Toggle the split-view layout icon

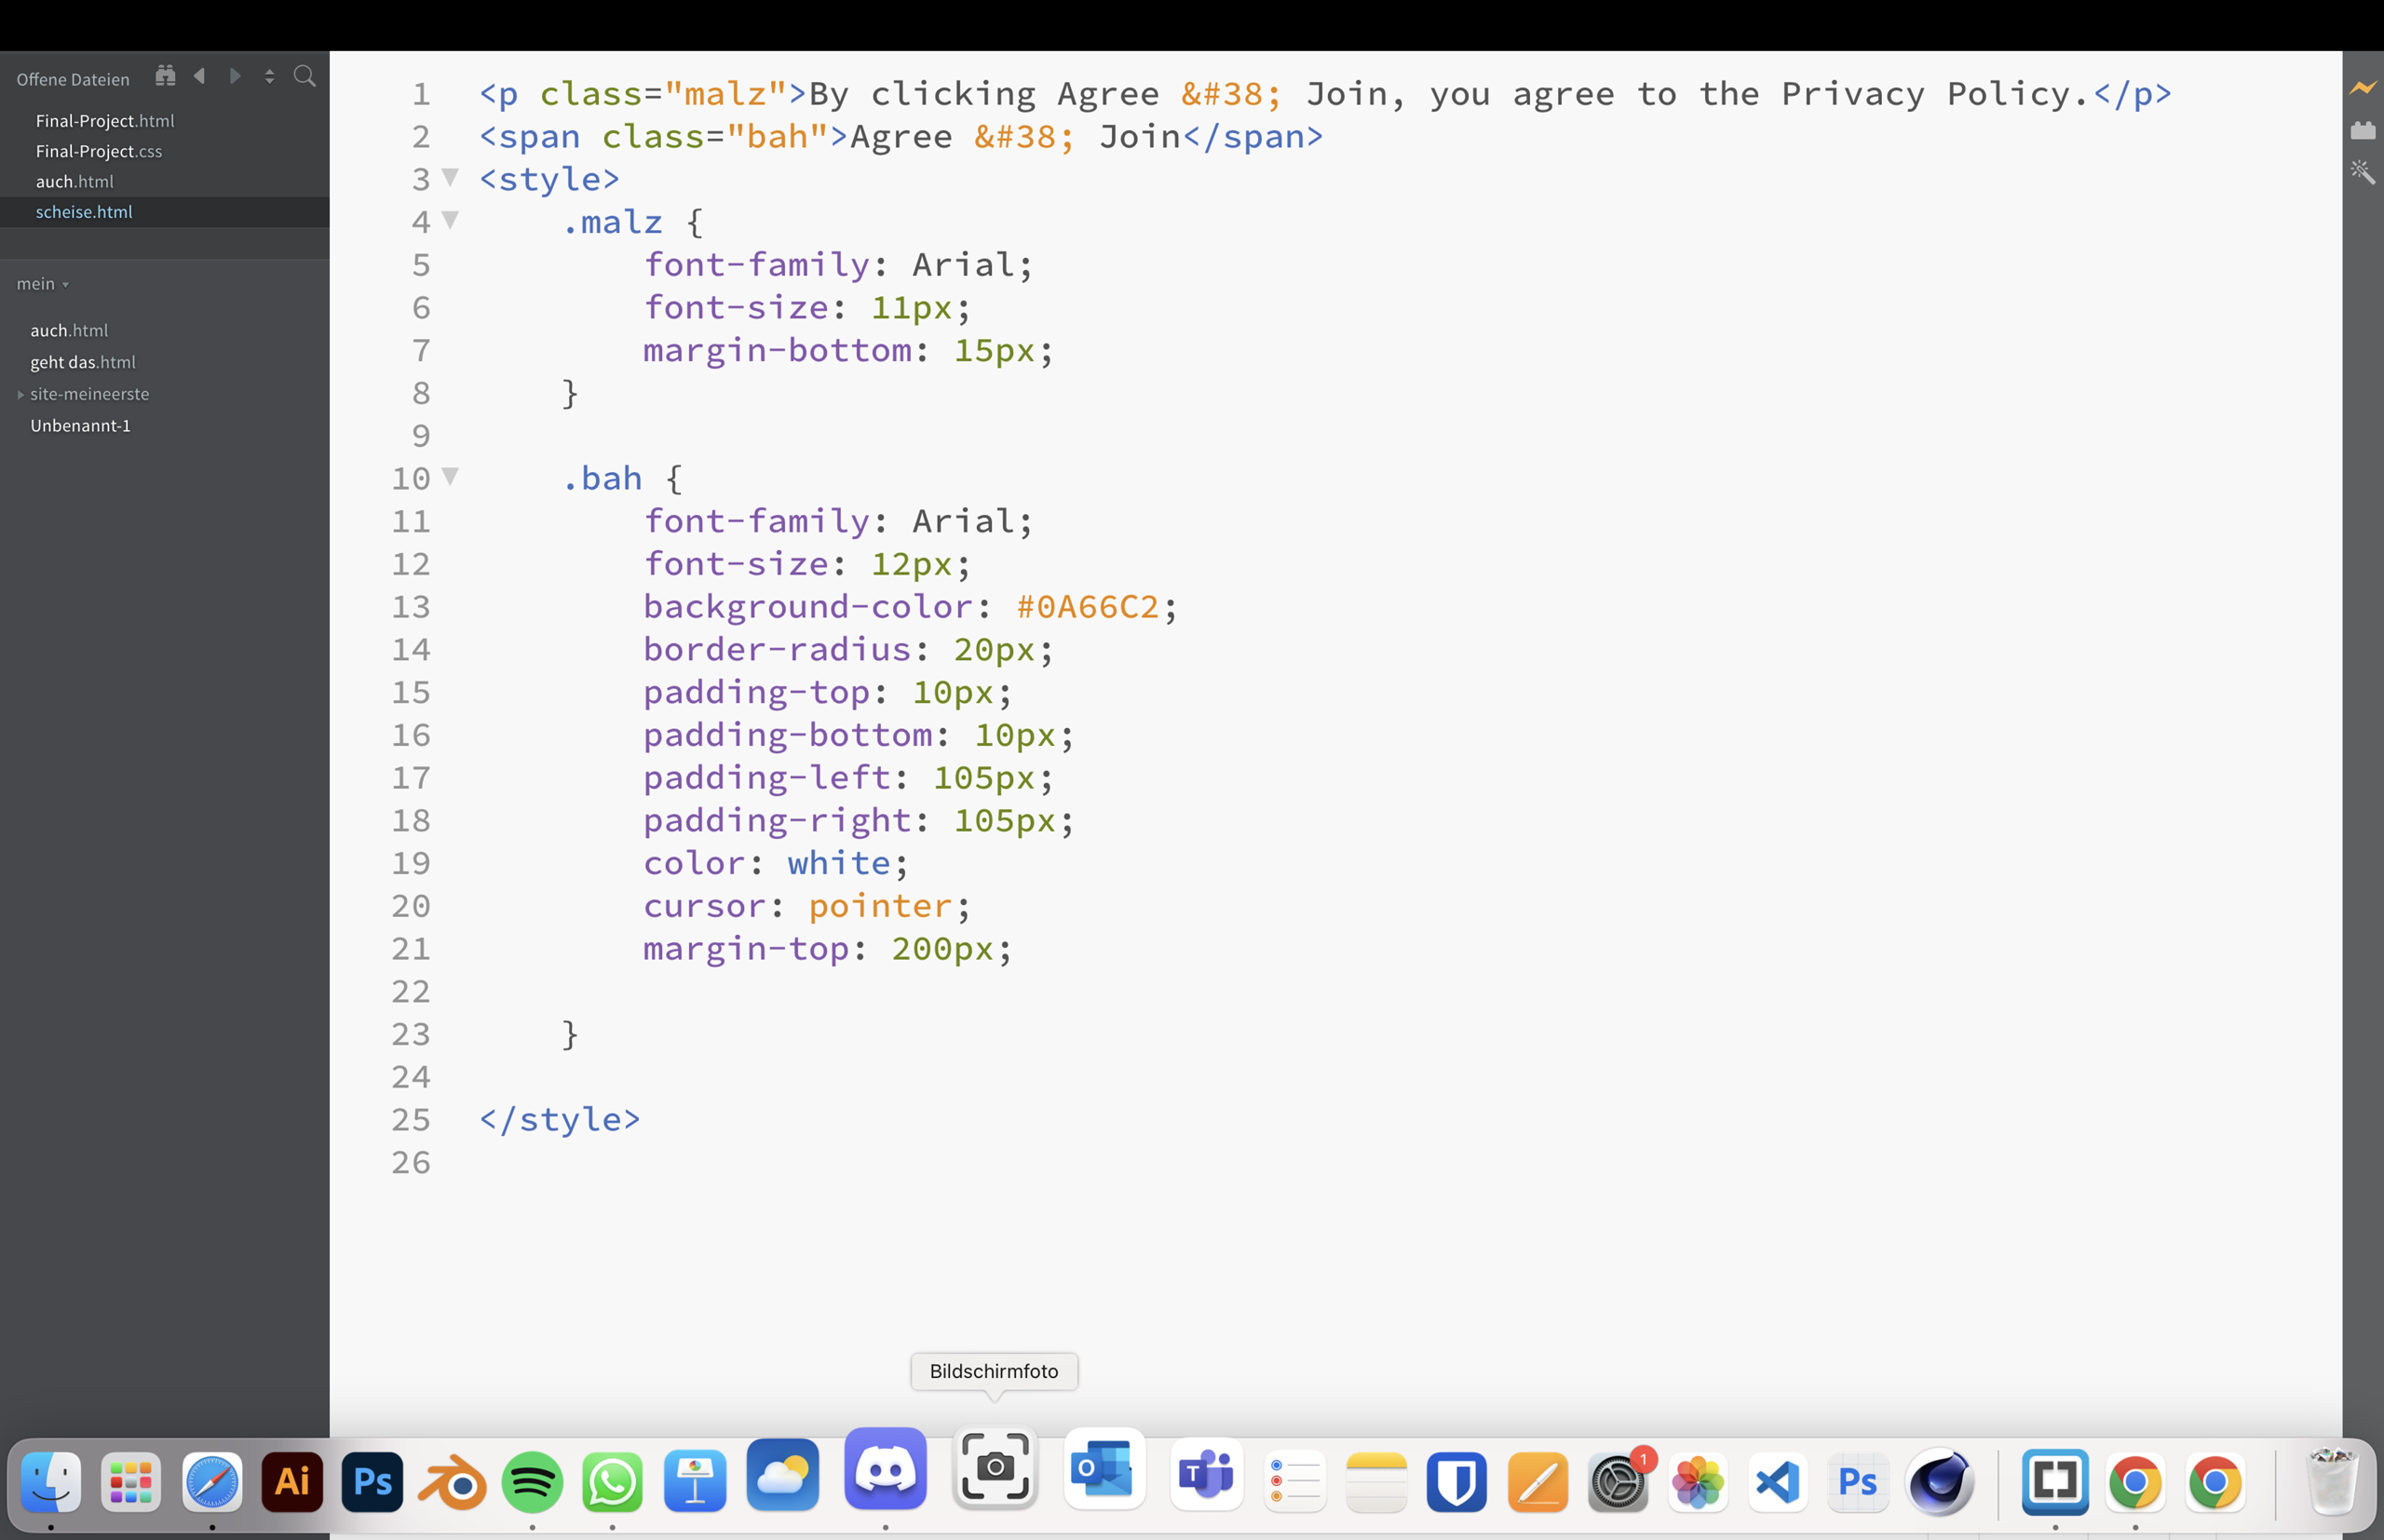tap(269, 76)
